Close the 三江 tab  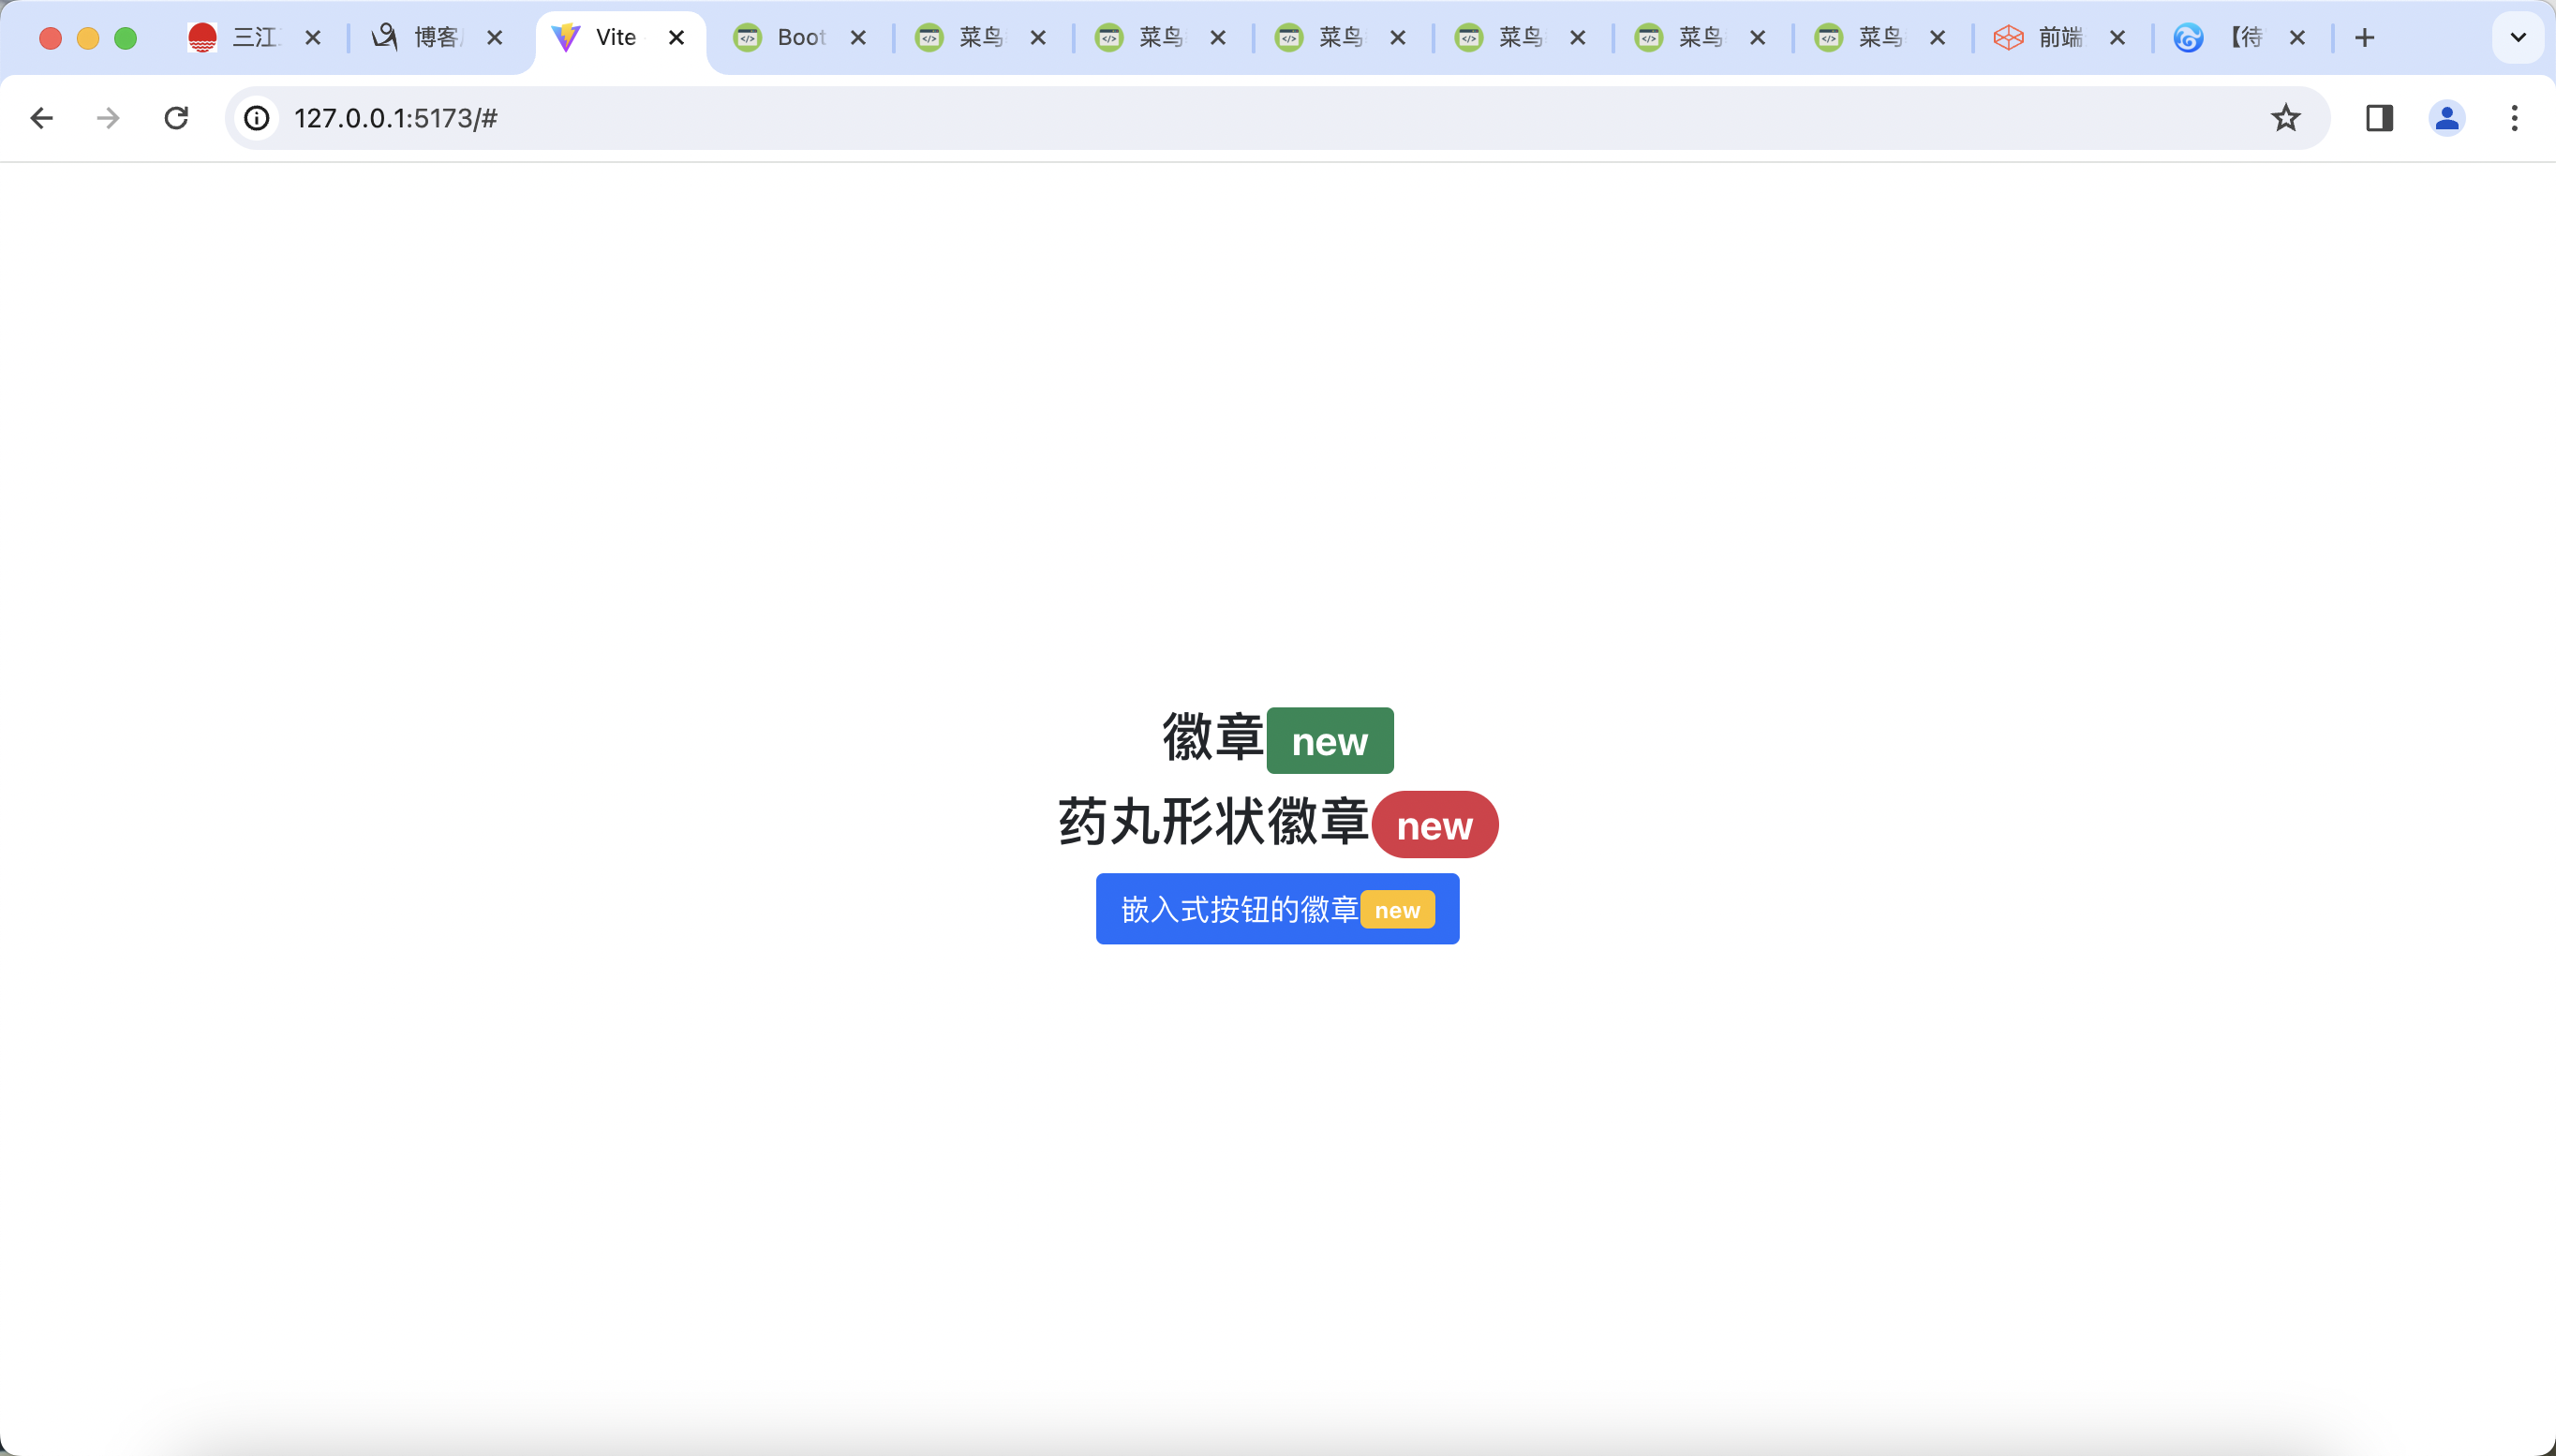(313, 38)
